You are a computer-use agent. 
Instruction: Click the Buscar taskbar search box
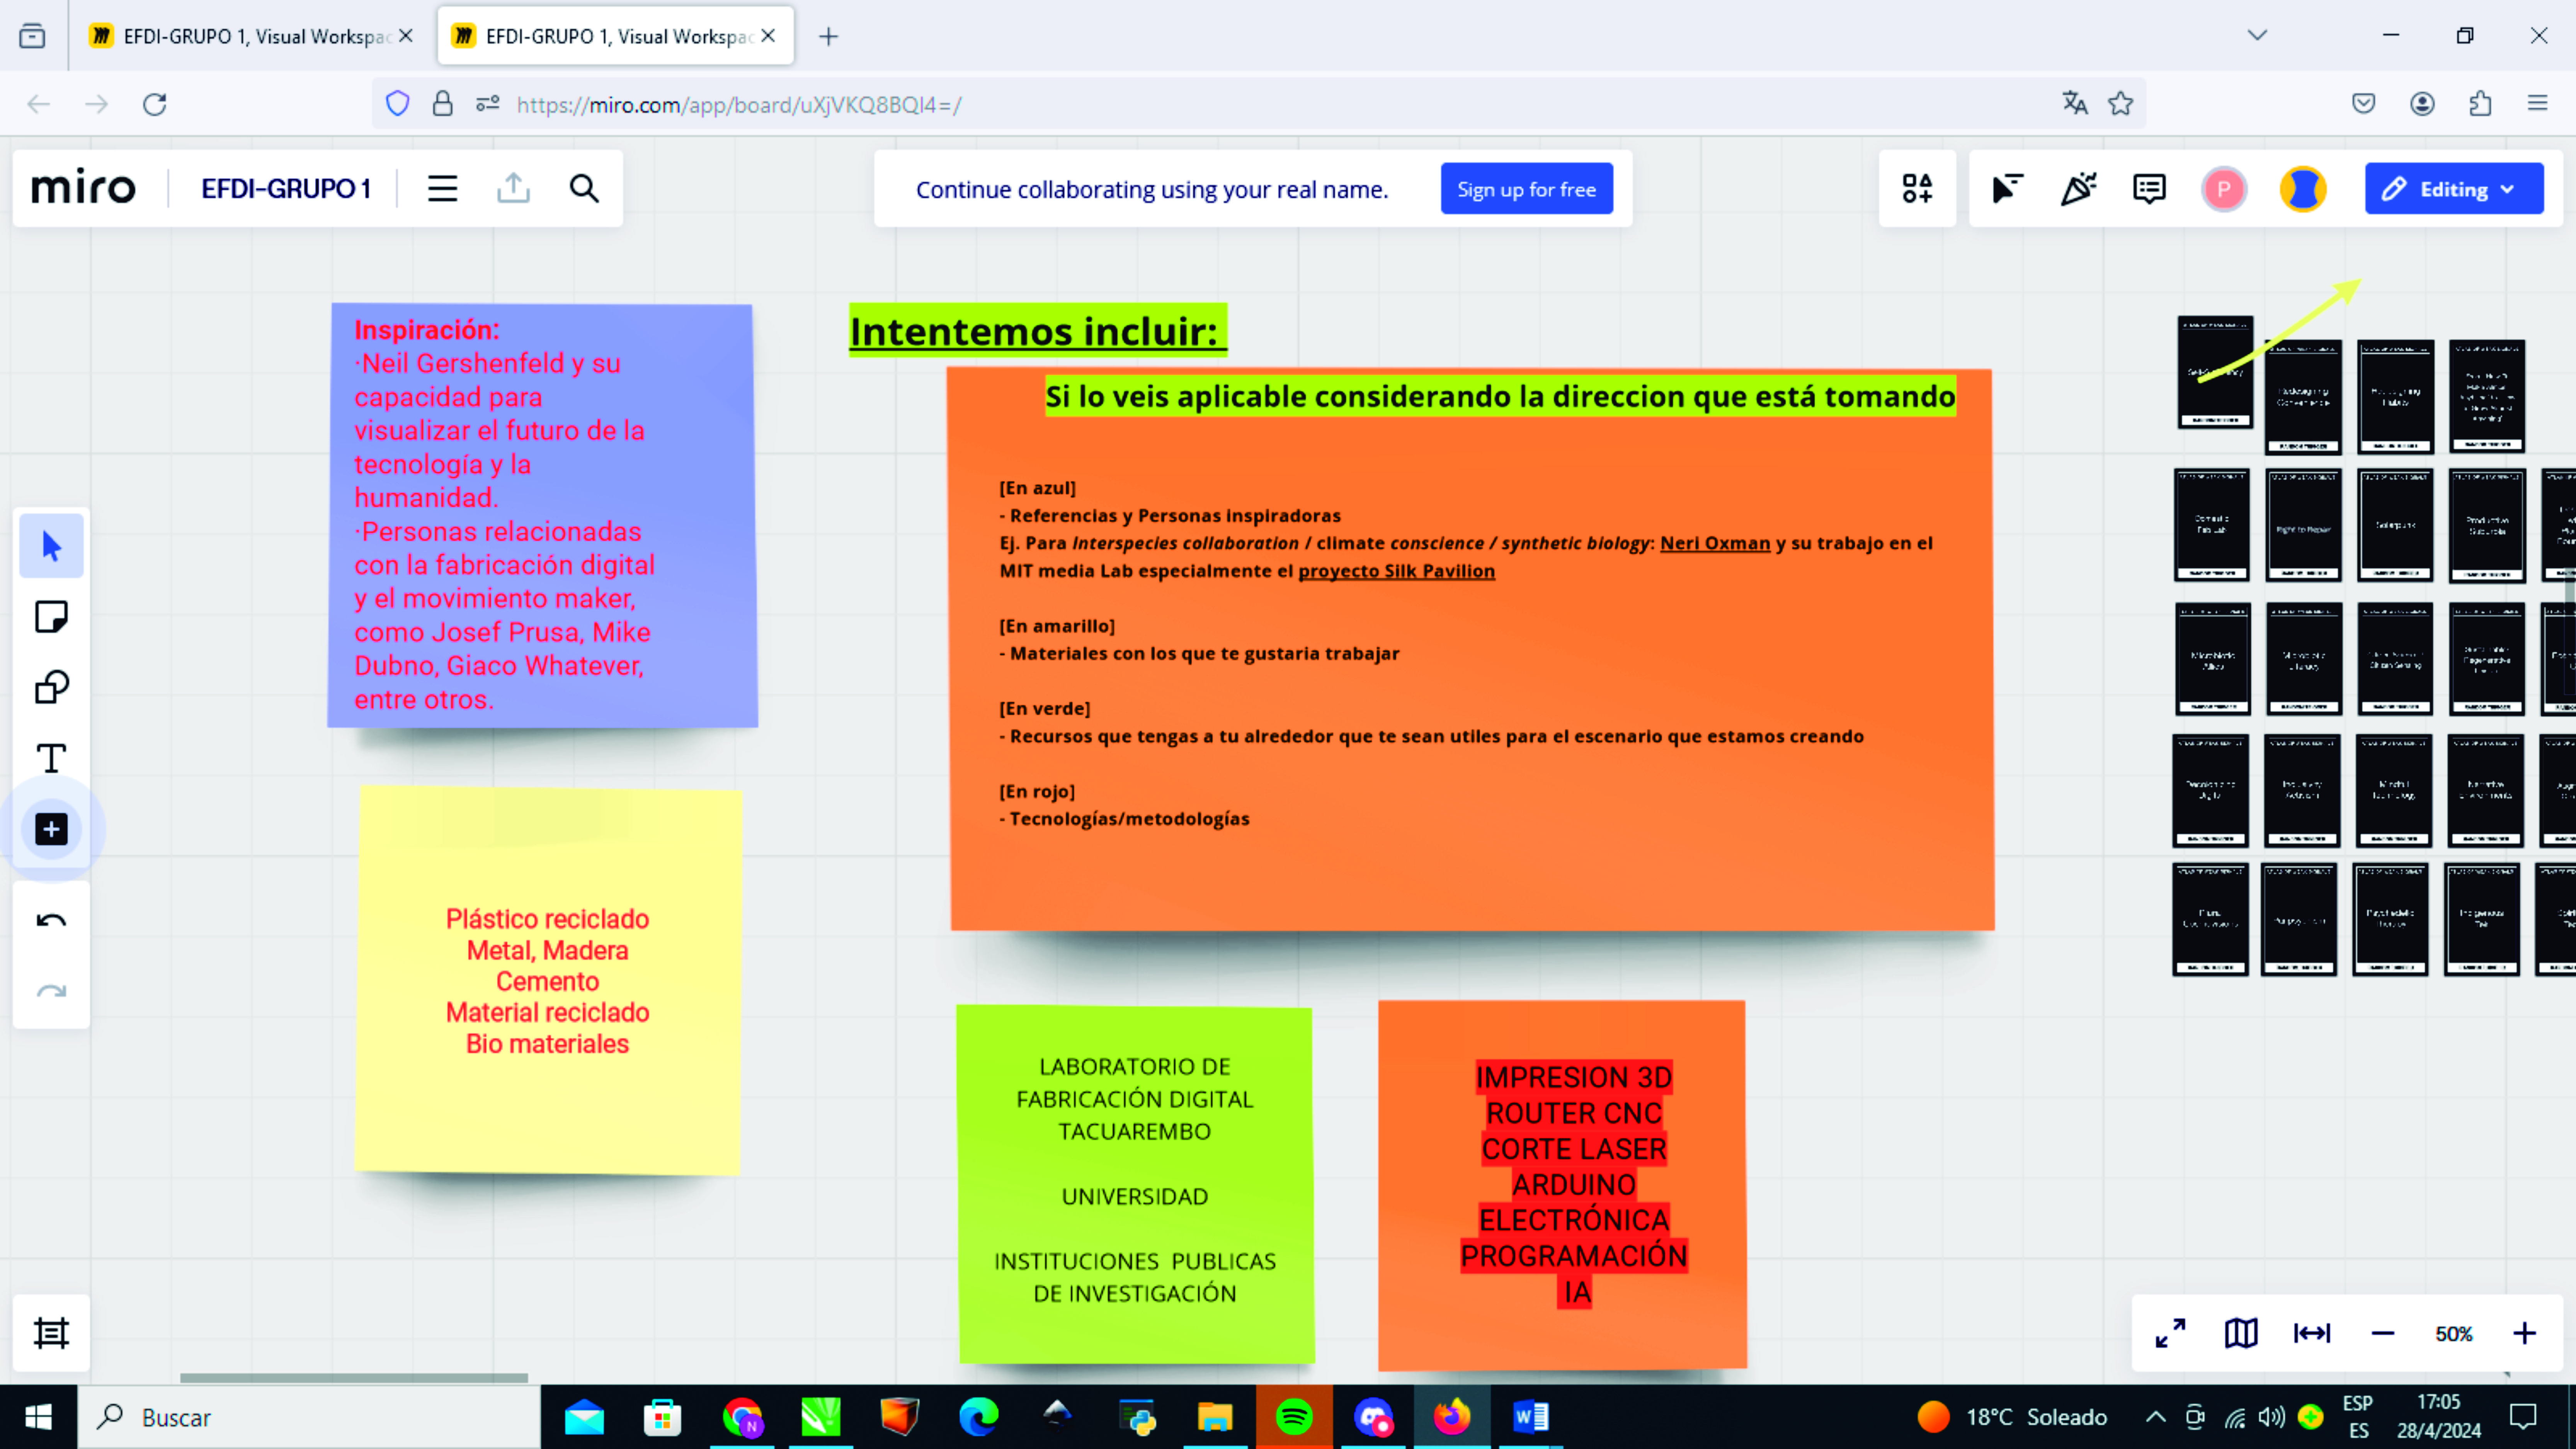(310, 1417)
